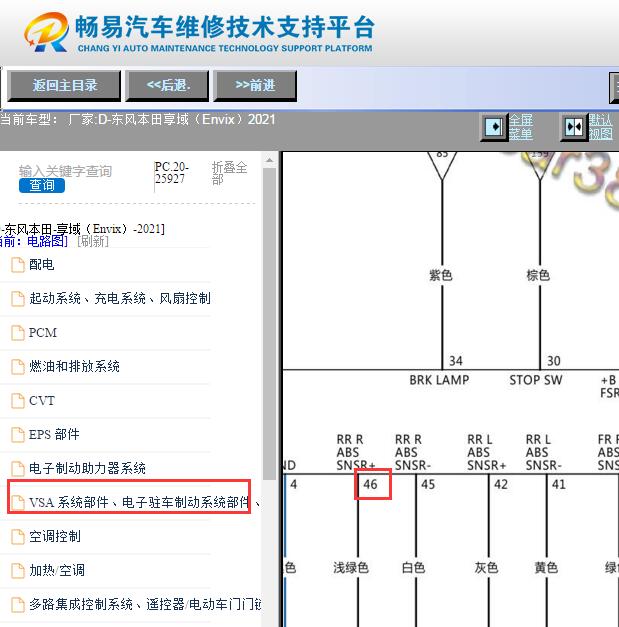
Task: Click the 棕色 wire color label
Action: (538, 275)
